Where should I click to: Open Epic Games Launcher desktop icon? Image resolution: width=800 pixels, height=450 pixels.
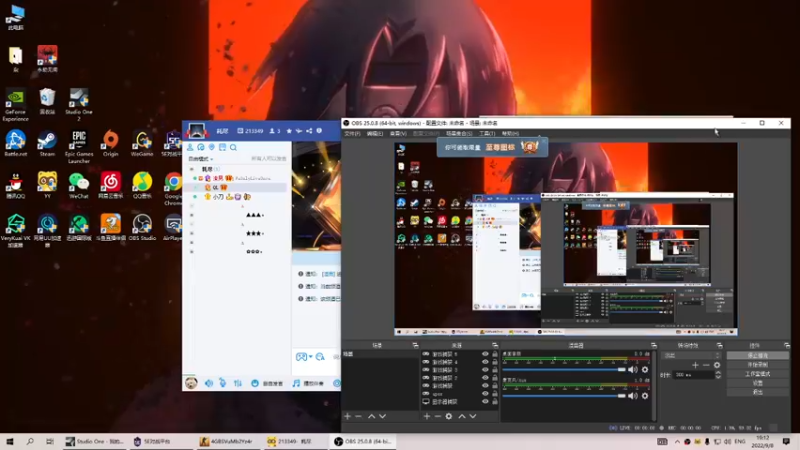[x=79, y=147]
